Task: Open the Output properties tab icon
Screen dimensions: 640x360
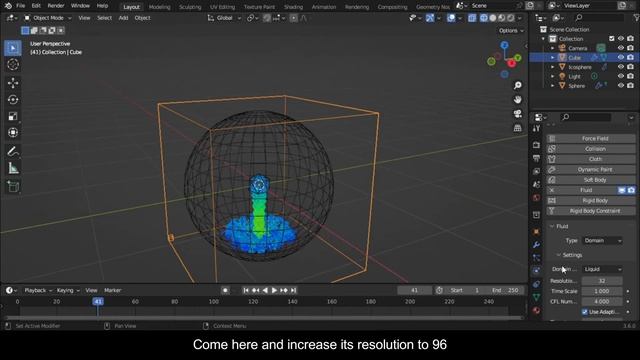Action: [536, 158]
